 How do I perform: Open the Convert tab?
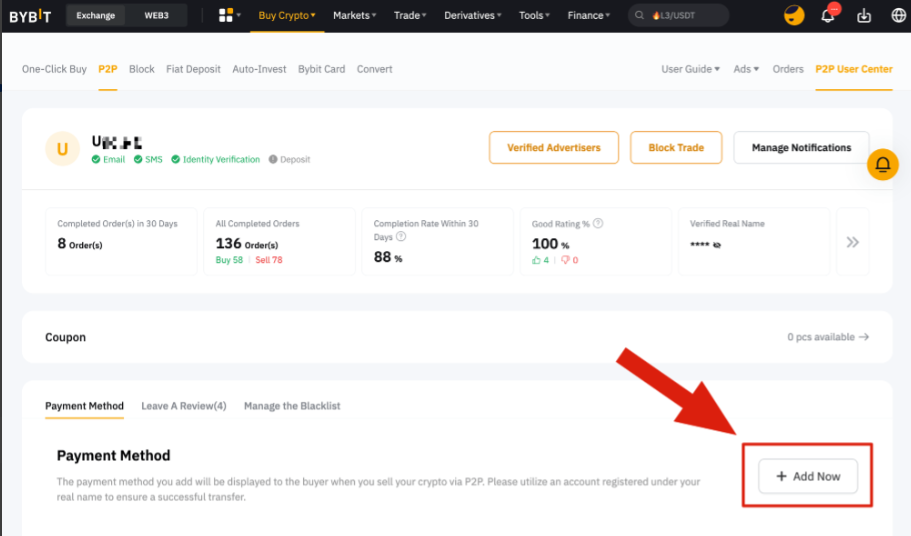pos(374,69)
